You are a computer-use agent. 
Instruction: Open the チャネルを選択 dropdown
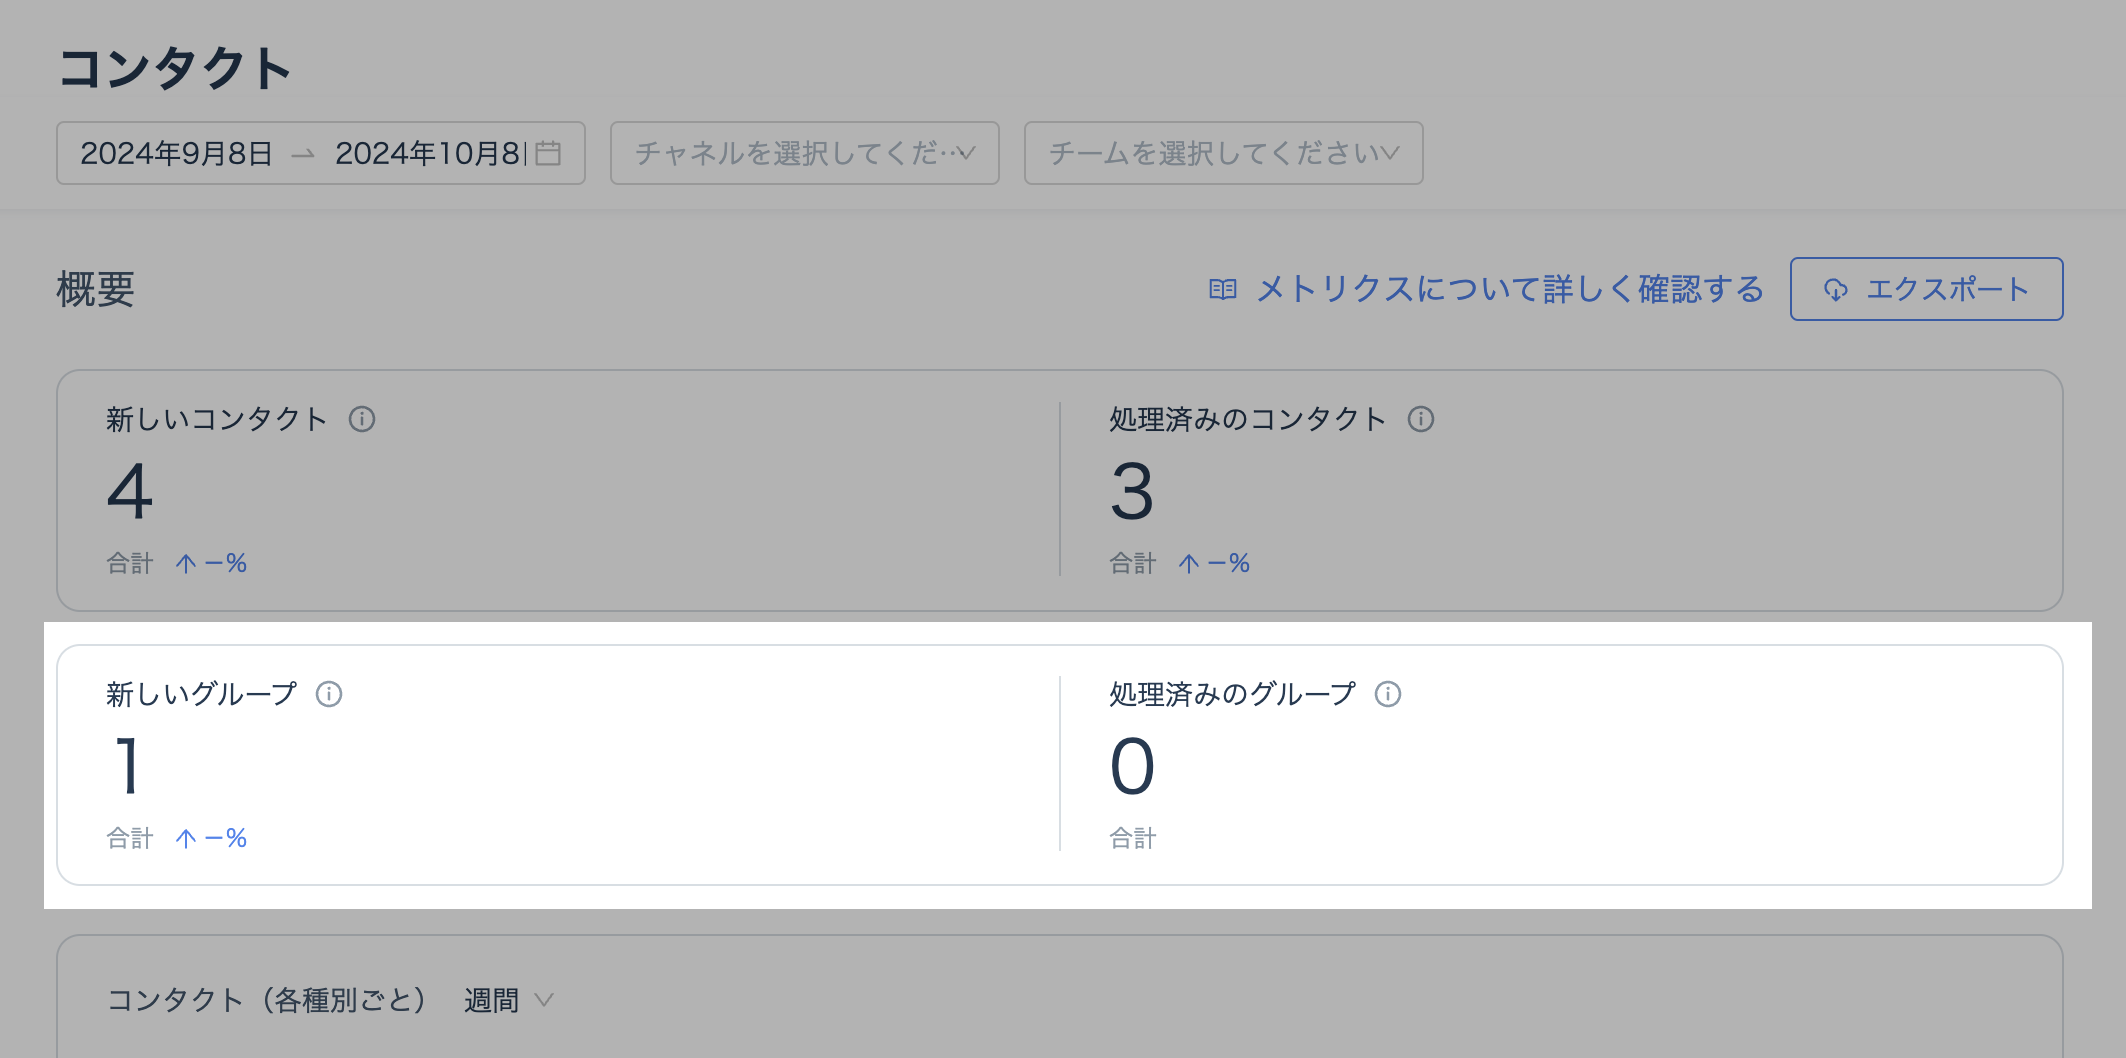coord(804,153)
